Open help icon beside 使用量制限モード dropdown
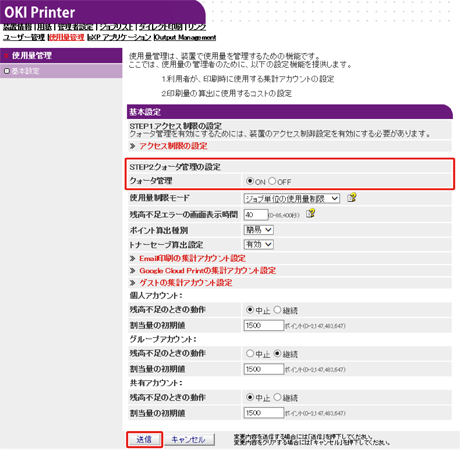 352,198
